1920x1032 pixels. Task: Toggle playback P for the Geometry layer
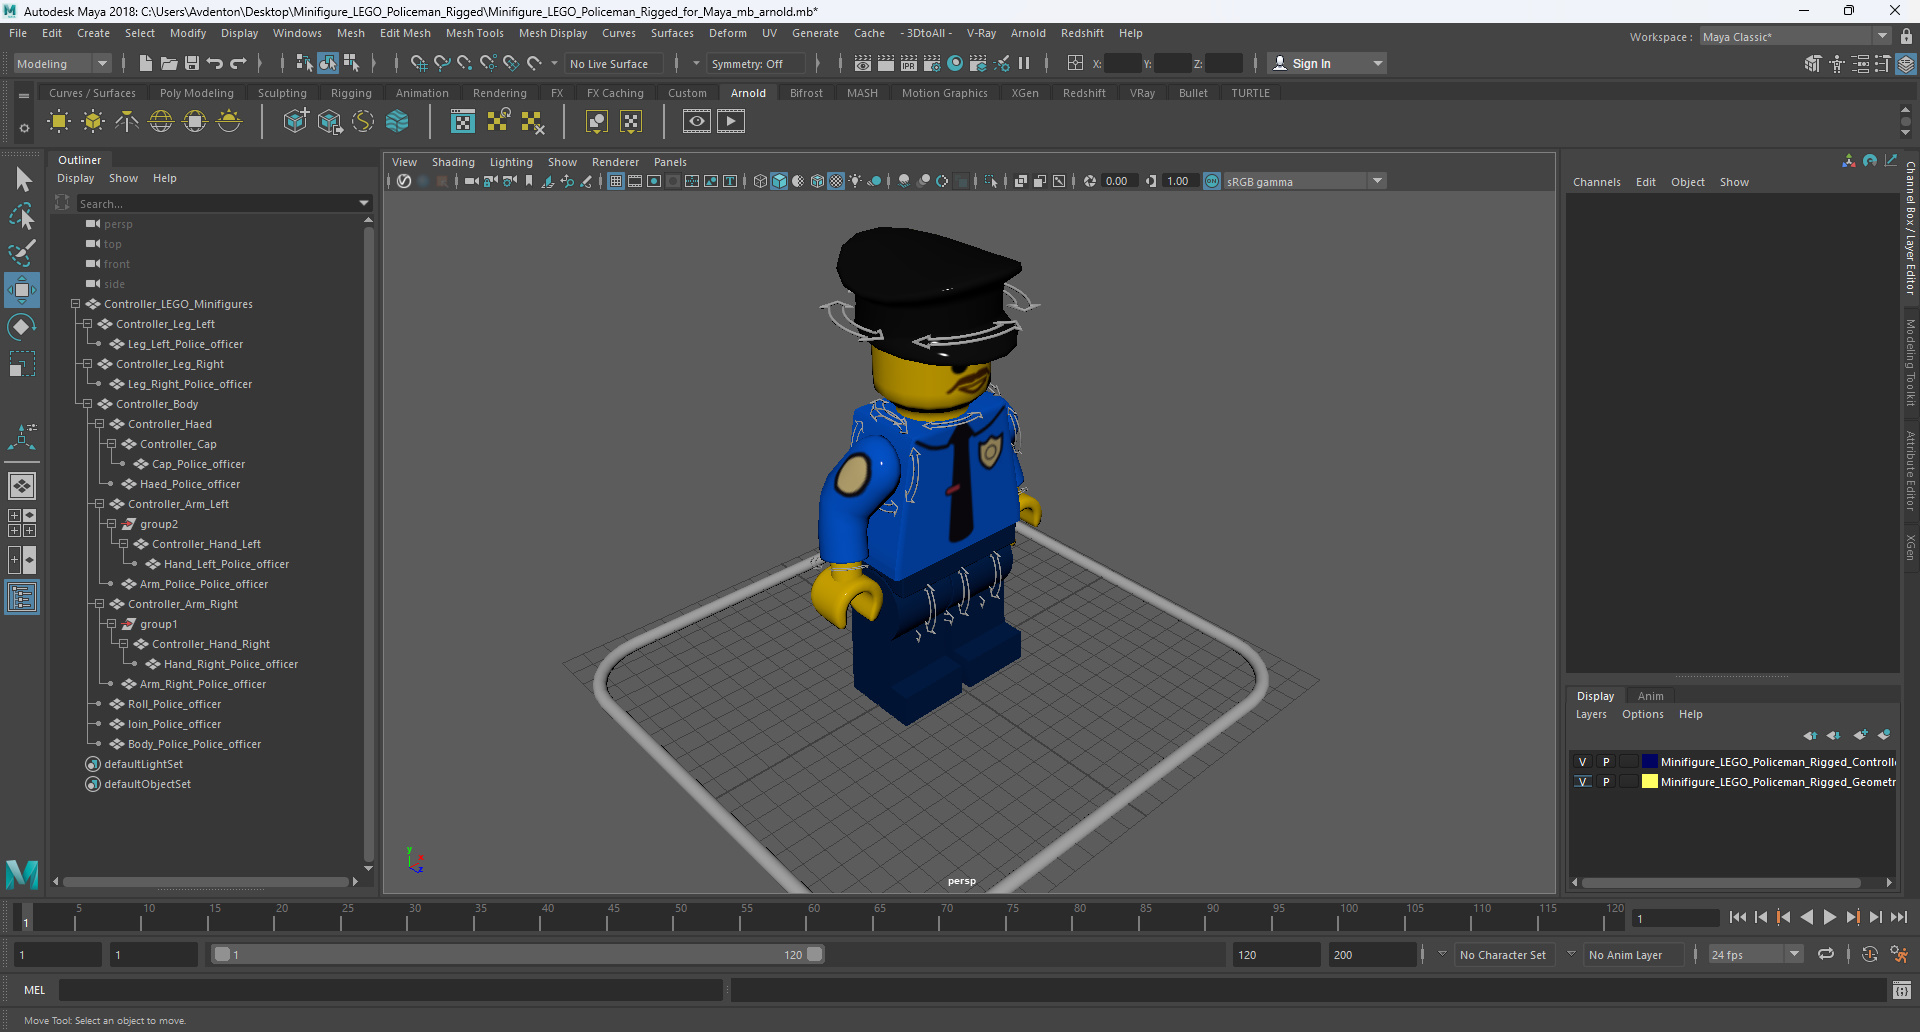click(1606, 782)
